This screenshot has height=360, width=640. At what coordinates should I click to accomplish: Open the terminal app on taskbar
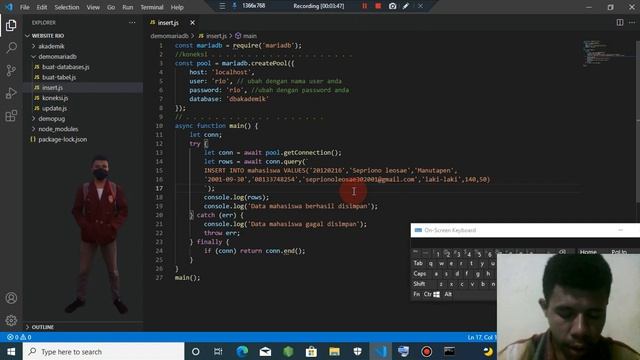click(x=449, y=351)
